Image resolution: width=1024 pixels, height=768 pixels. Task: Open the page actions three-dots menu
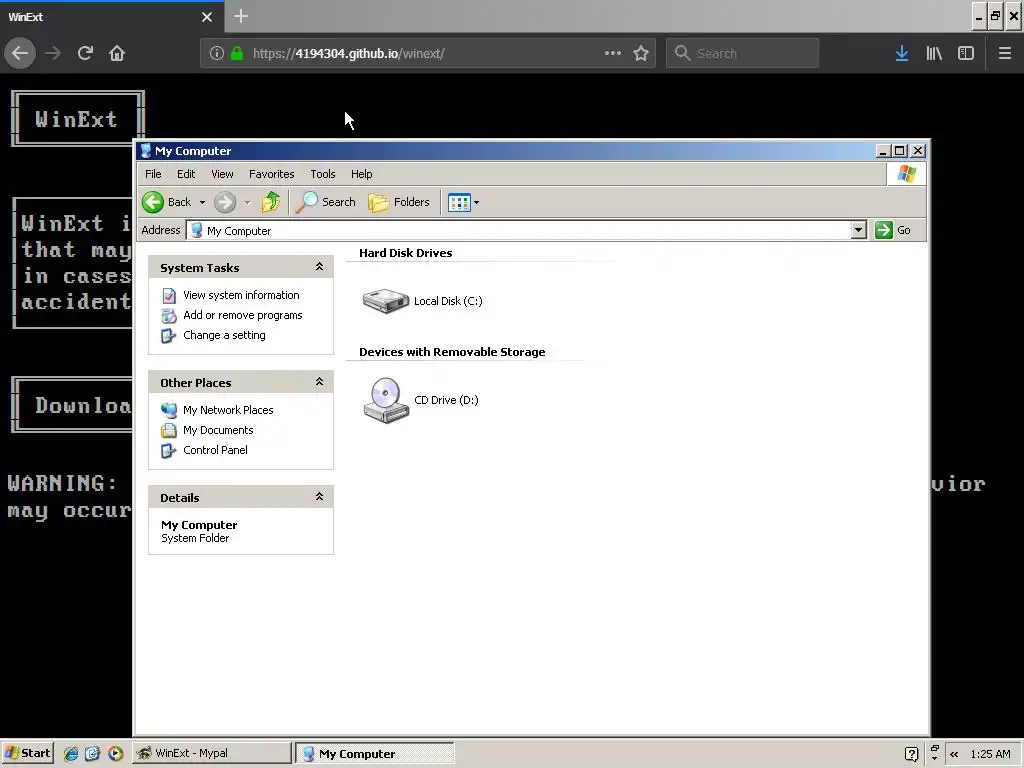tap(613, 53)
